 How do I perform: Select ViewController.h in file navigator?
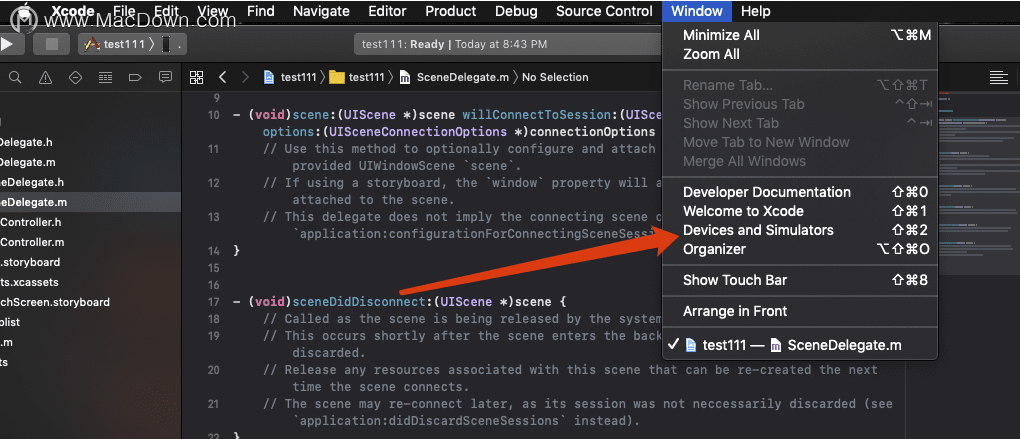pos(90,222)
